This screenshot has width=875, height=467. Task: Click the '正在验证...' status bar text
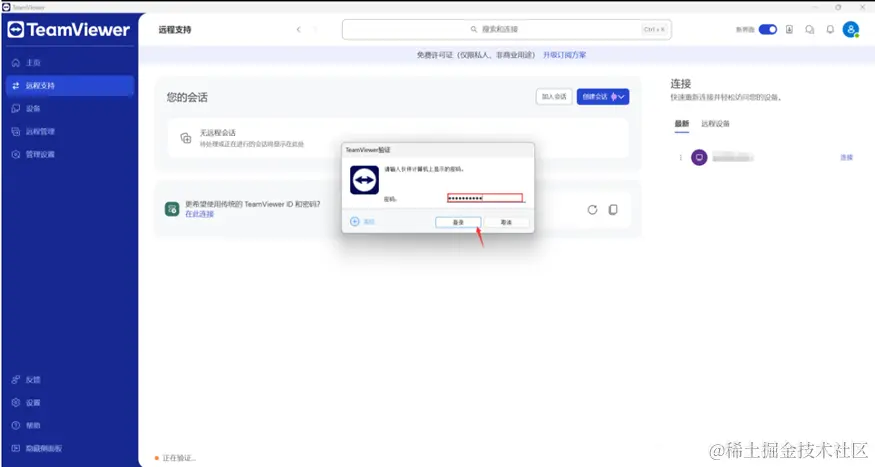coord(179,458)
